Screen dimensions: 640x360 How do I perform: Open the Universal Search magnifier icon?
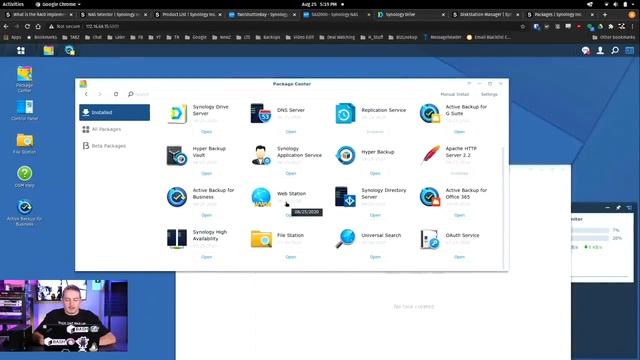(345, 239)
